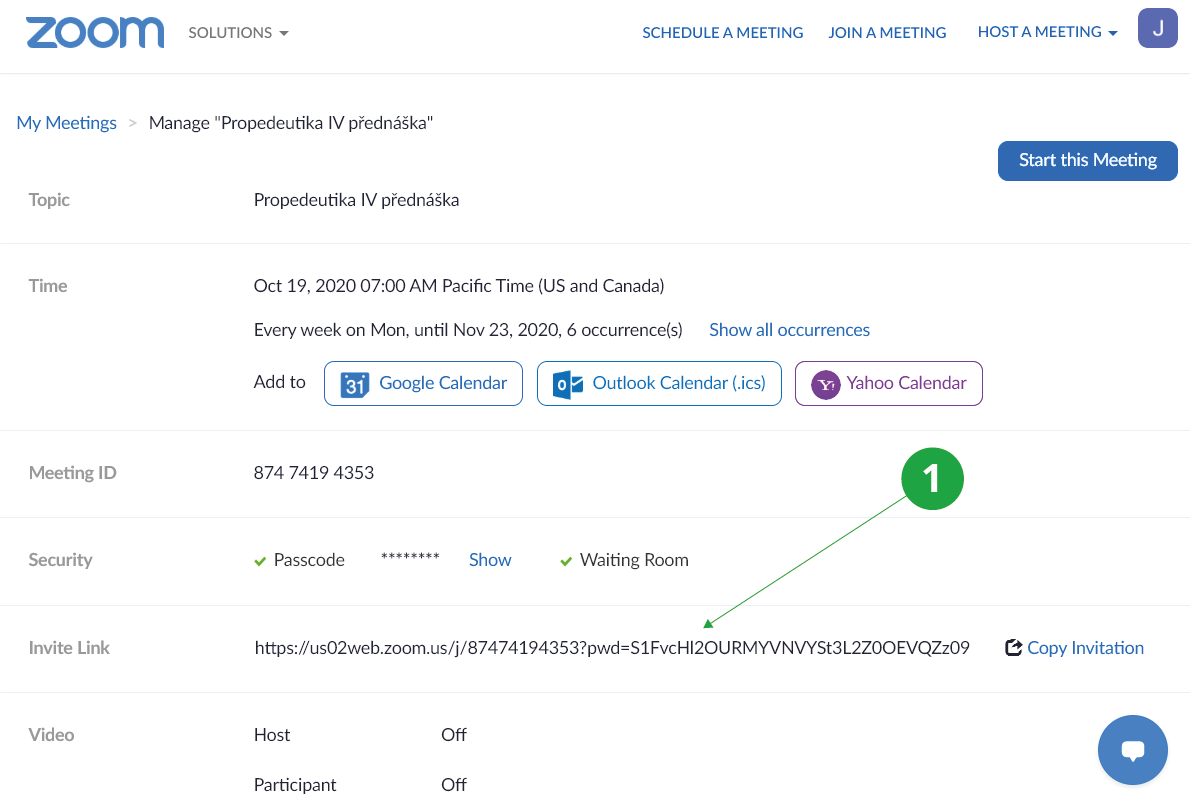The image size is (1191, 798).
Task: Click the Meeting ID number
Action: coord(314,473)
